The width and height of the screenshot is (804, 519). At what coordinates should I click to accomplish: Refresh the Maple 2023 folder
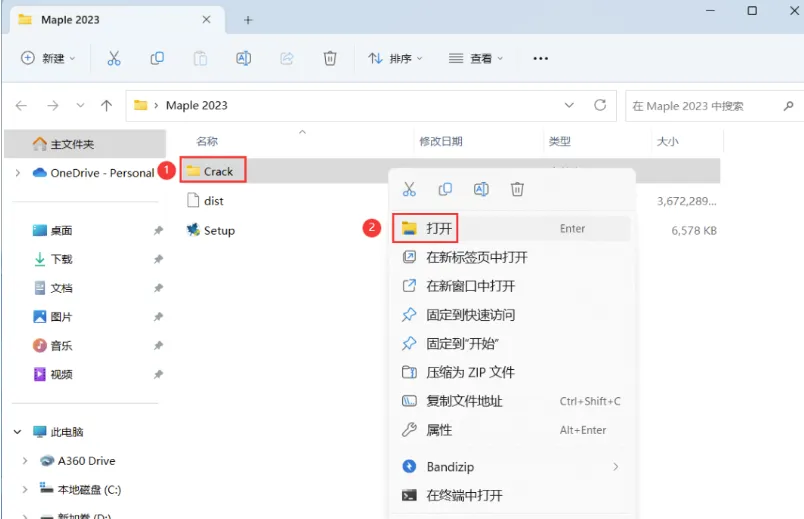(600, 105)
